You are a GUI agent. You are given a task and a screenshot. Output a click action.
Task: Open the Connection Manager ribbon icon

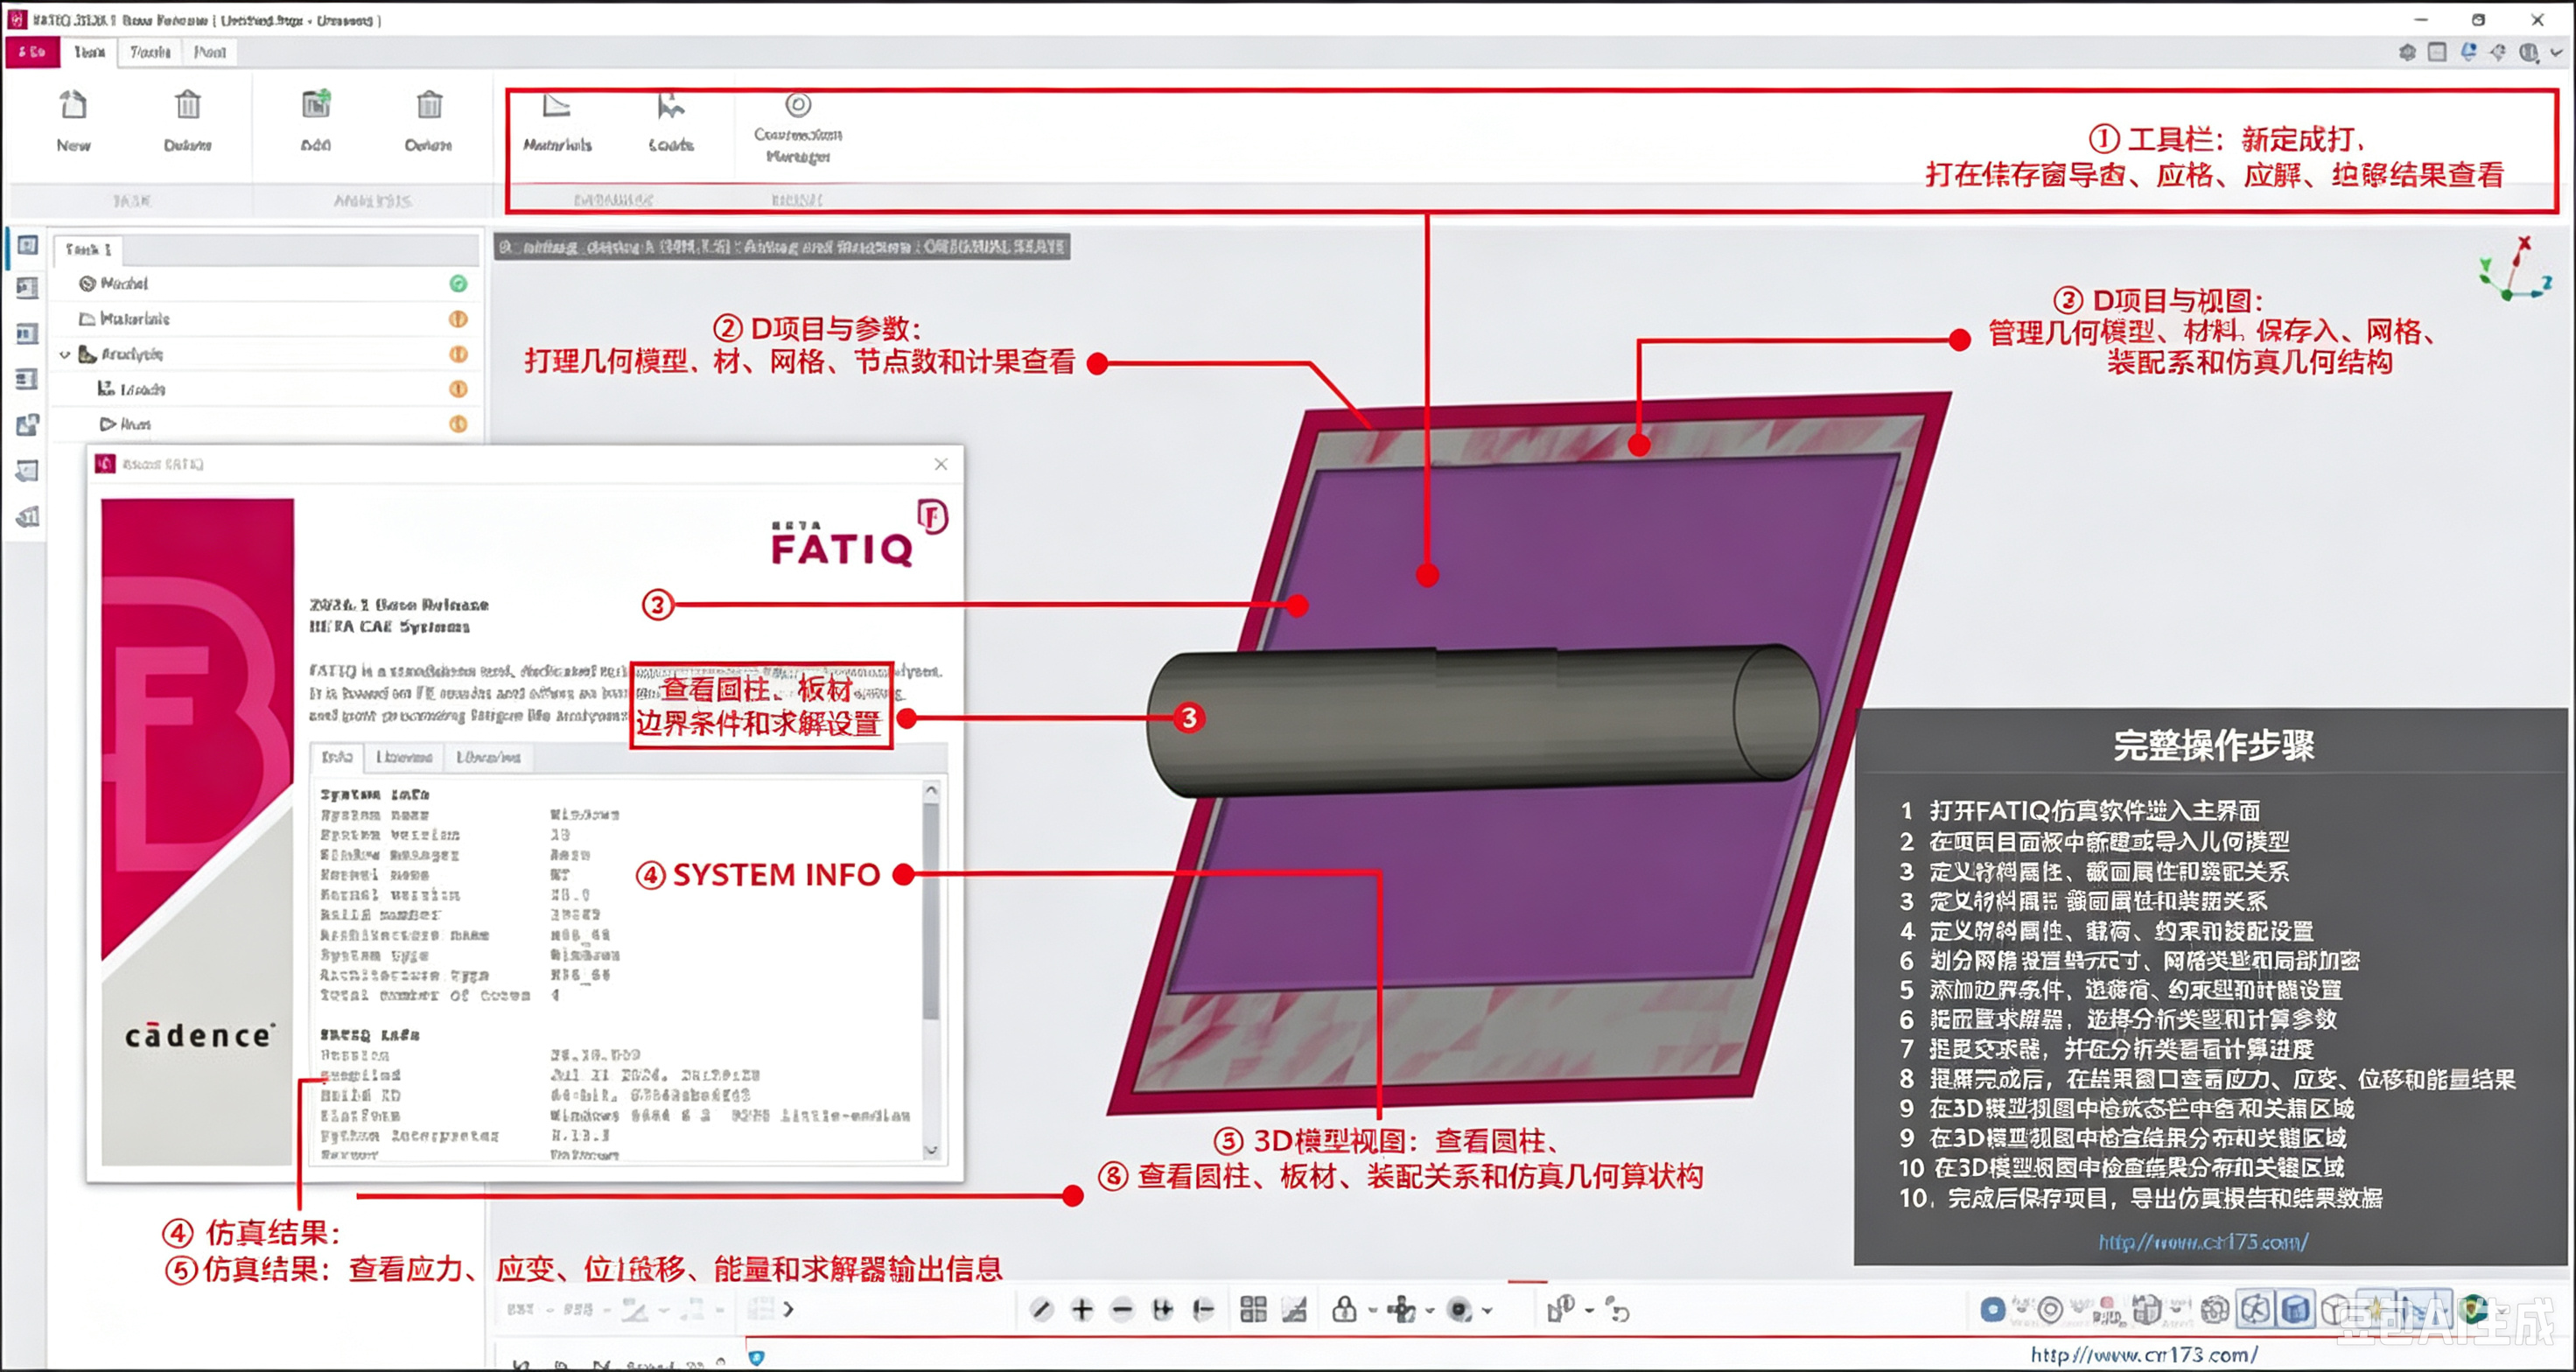tap(798, 104)
